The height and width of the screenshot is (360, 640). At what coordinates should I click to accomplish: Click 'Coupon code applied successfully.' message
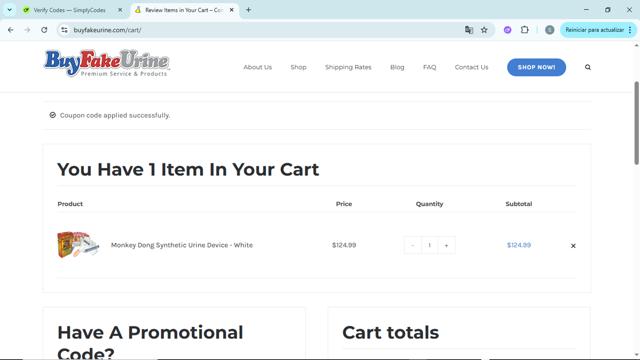click(115, 115)
